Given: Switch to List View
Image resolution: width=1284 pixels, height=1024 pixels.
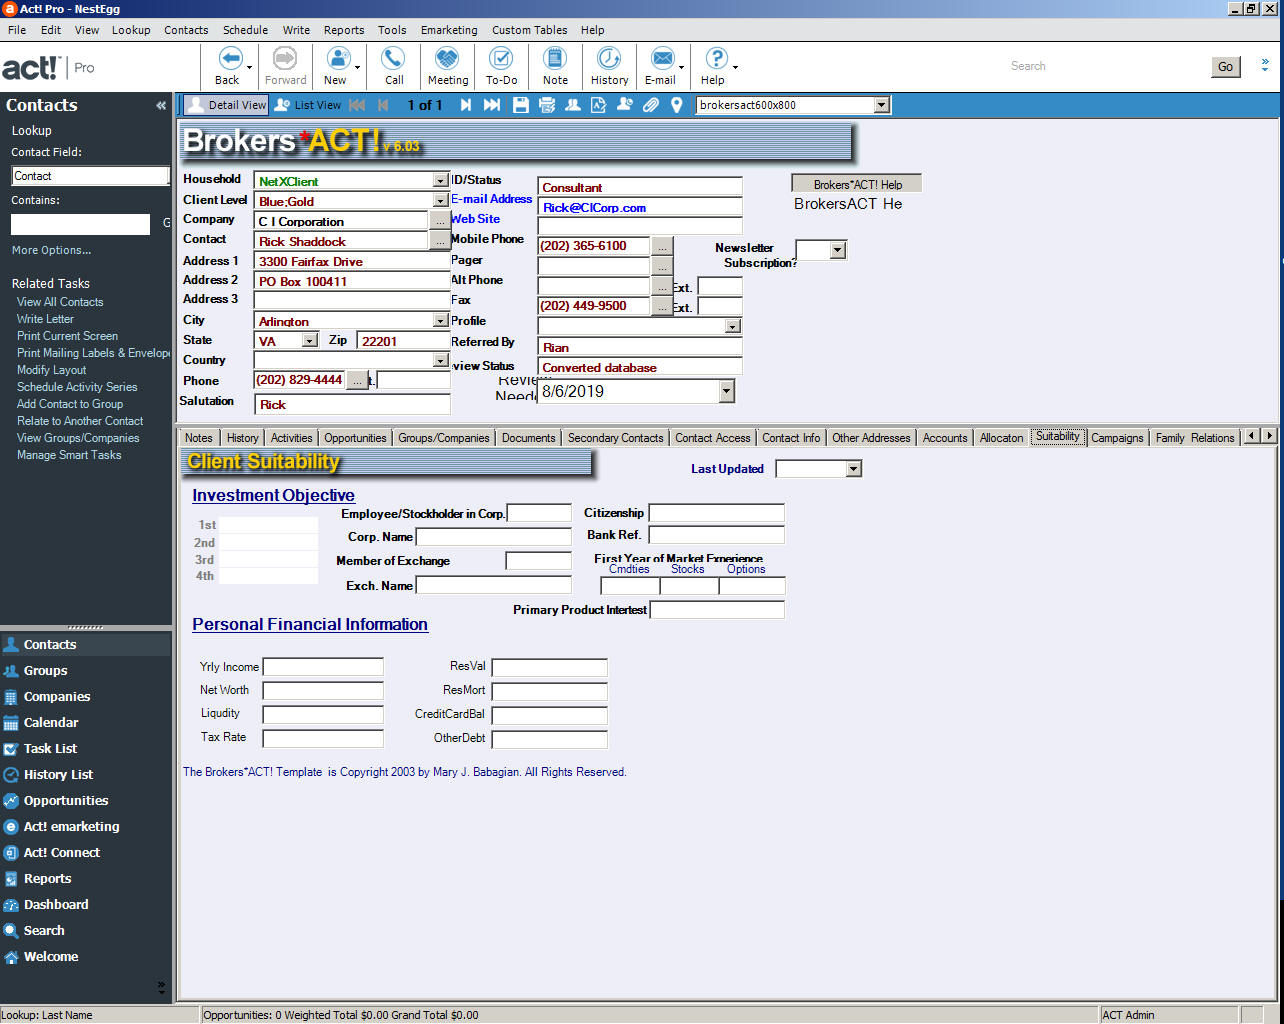Looking at the screenshot, I should point(308,105).
